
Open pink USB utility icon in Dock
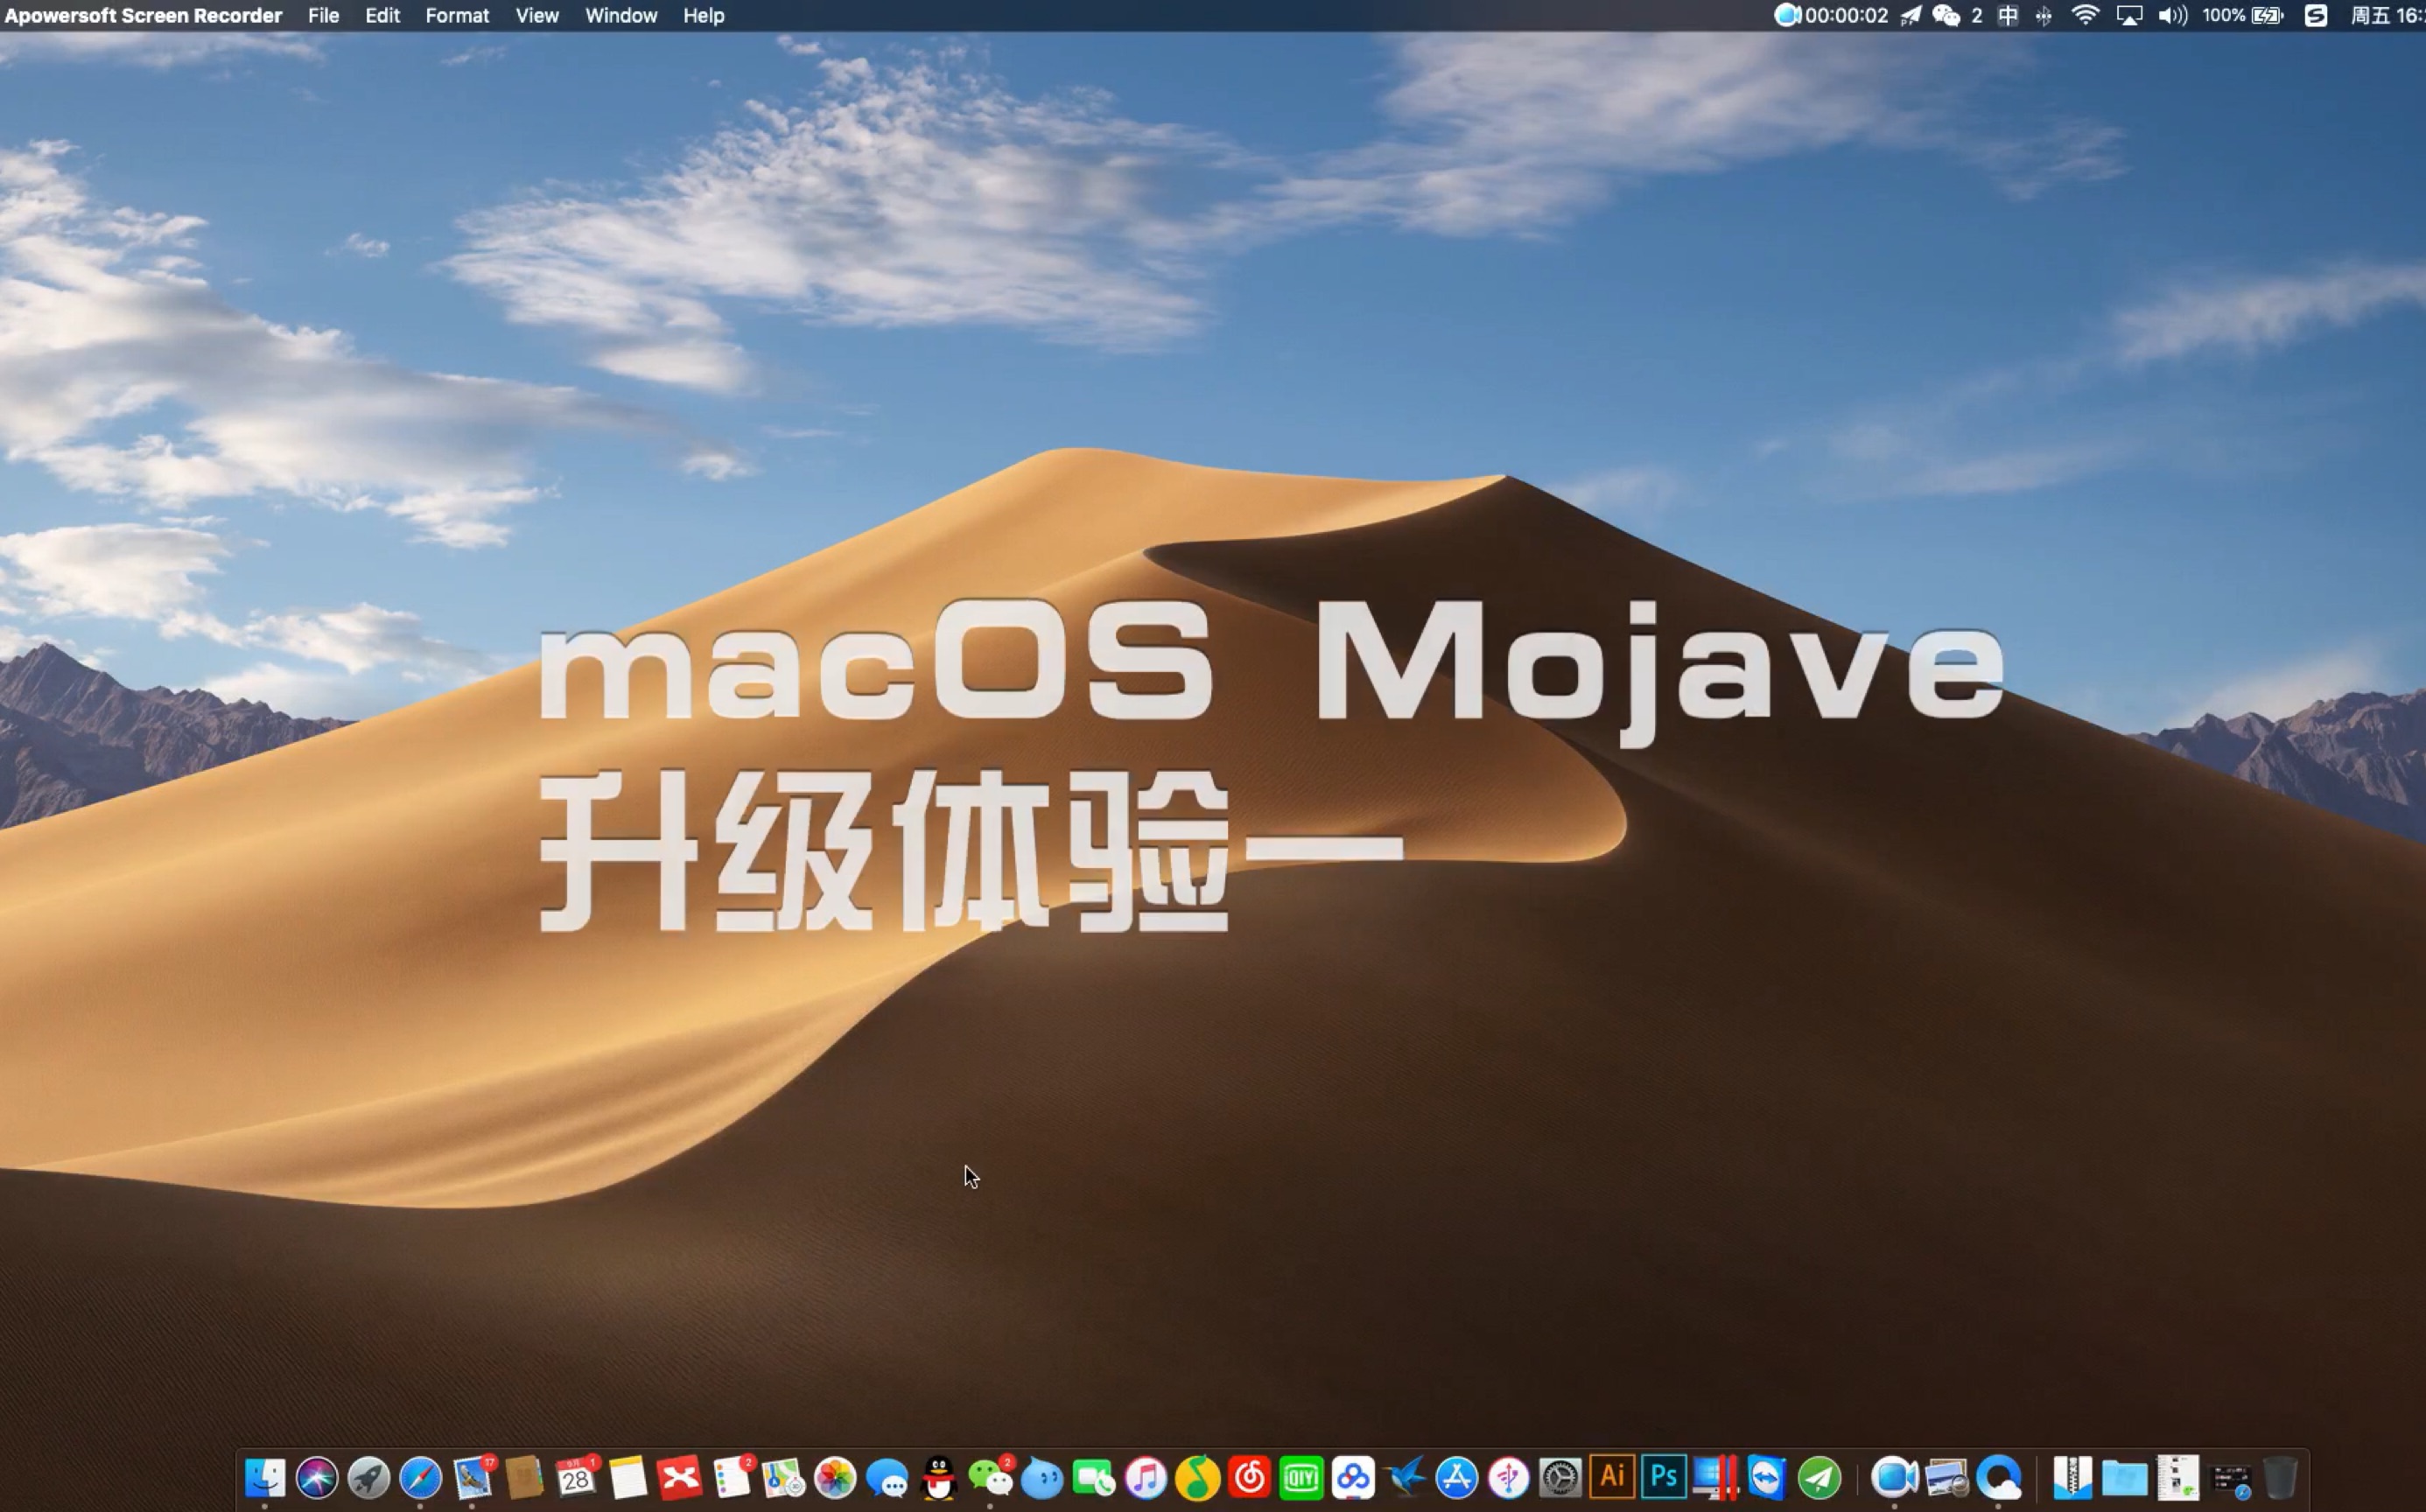[1509, 1477]
